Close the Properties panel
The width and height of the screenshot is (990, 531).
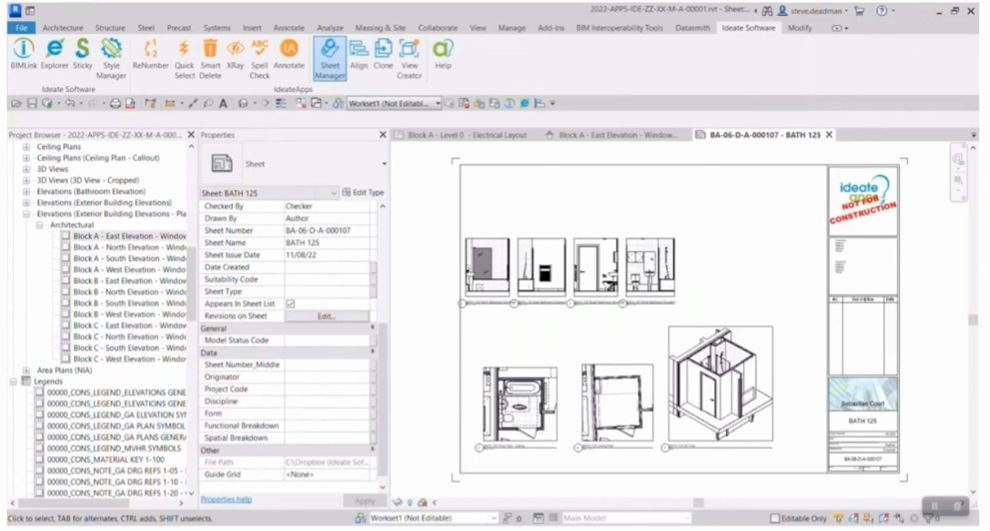(383, 135)
